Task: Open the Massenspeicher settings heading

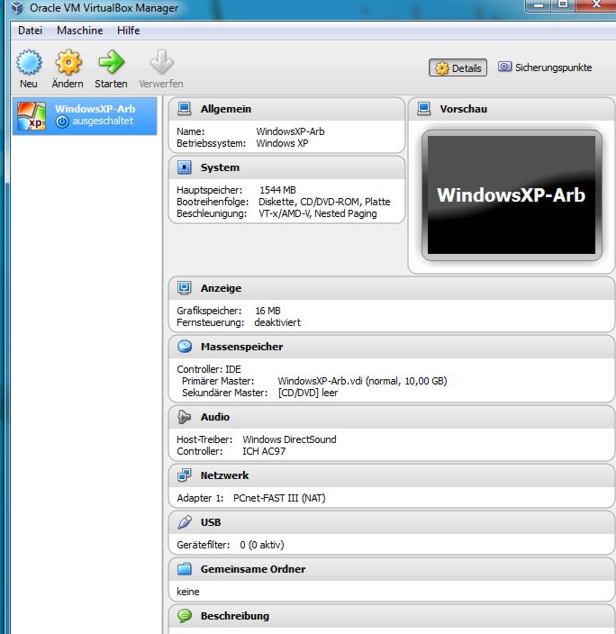Action: point(242,347)
